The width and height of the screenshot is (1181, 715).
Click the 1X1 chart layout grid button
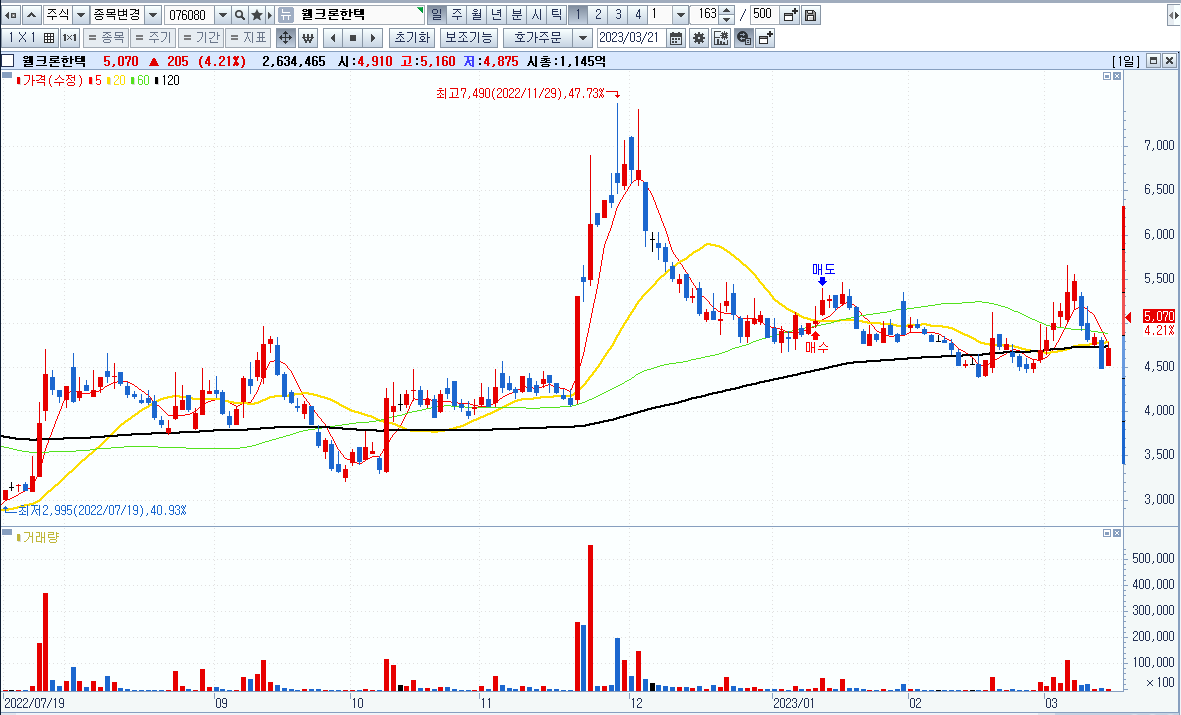(30, 38)
